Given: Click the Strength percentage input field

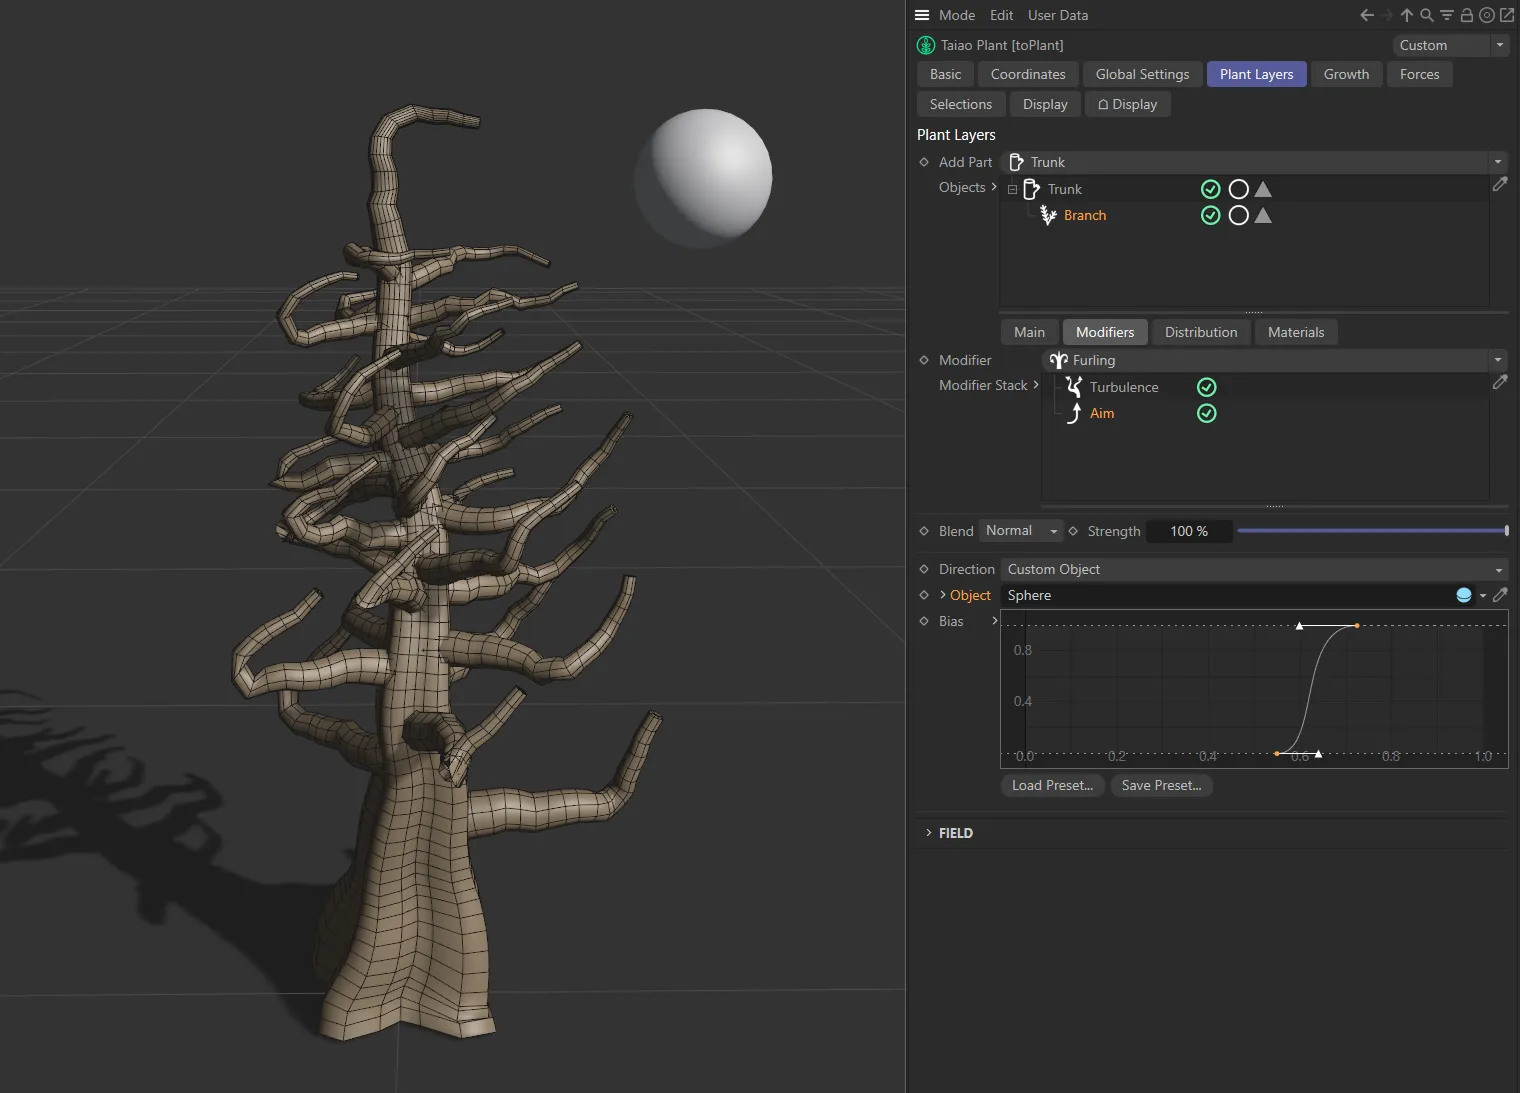Looking at the screenshot, I should [x=1188, y=531].
